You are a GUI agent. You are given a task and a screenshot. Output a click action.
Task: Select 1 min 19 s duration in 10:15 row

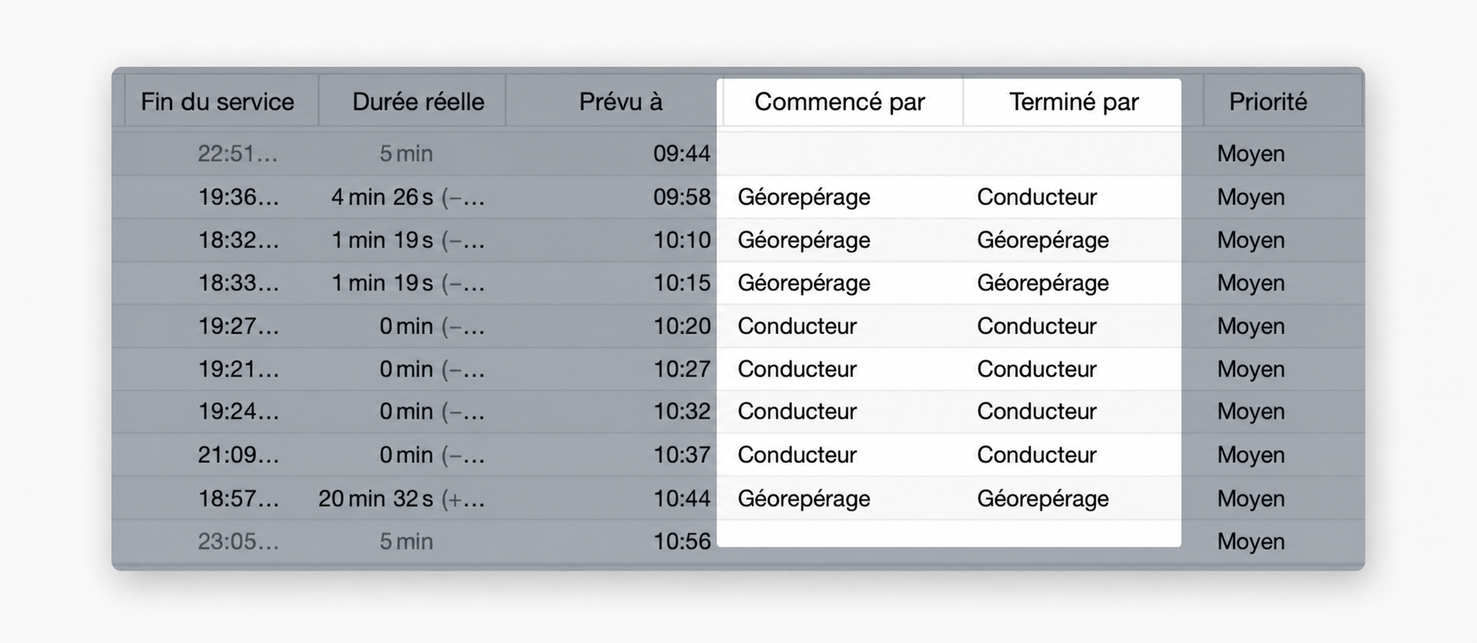tap(408, 283)
